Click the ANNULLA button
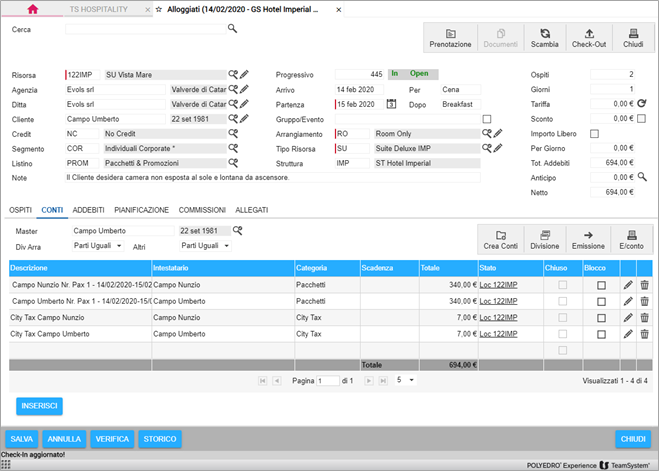Viewport: 659px width, 471px height. [64, 439]
